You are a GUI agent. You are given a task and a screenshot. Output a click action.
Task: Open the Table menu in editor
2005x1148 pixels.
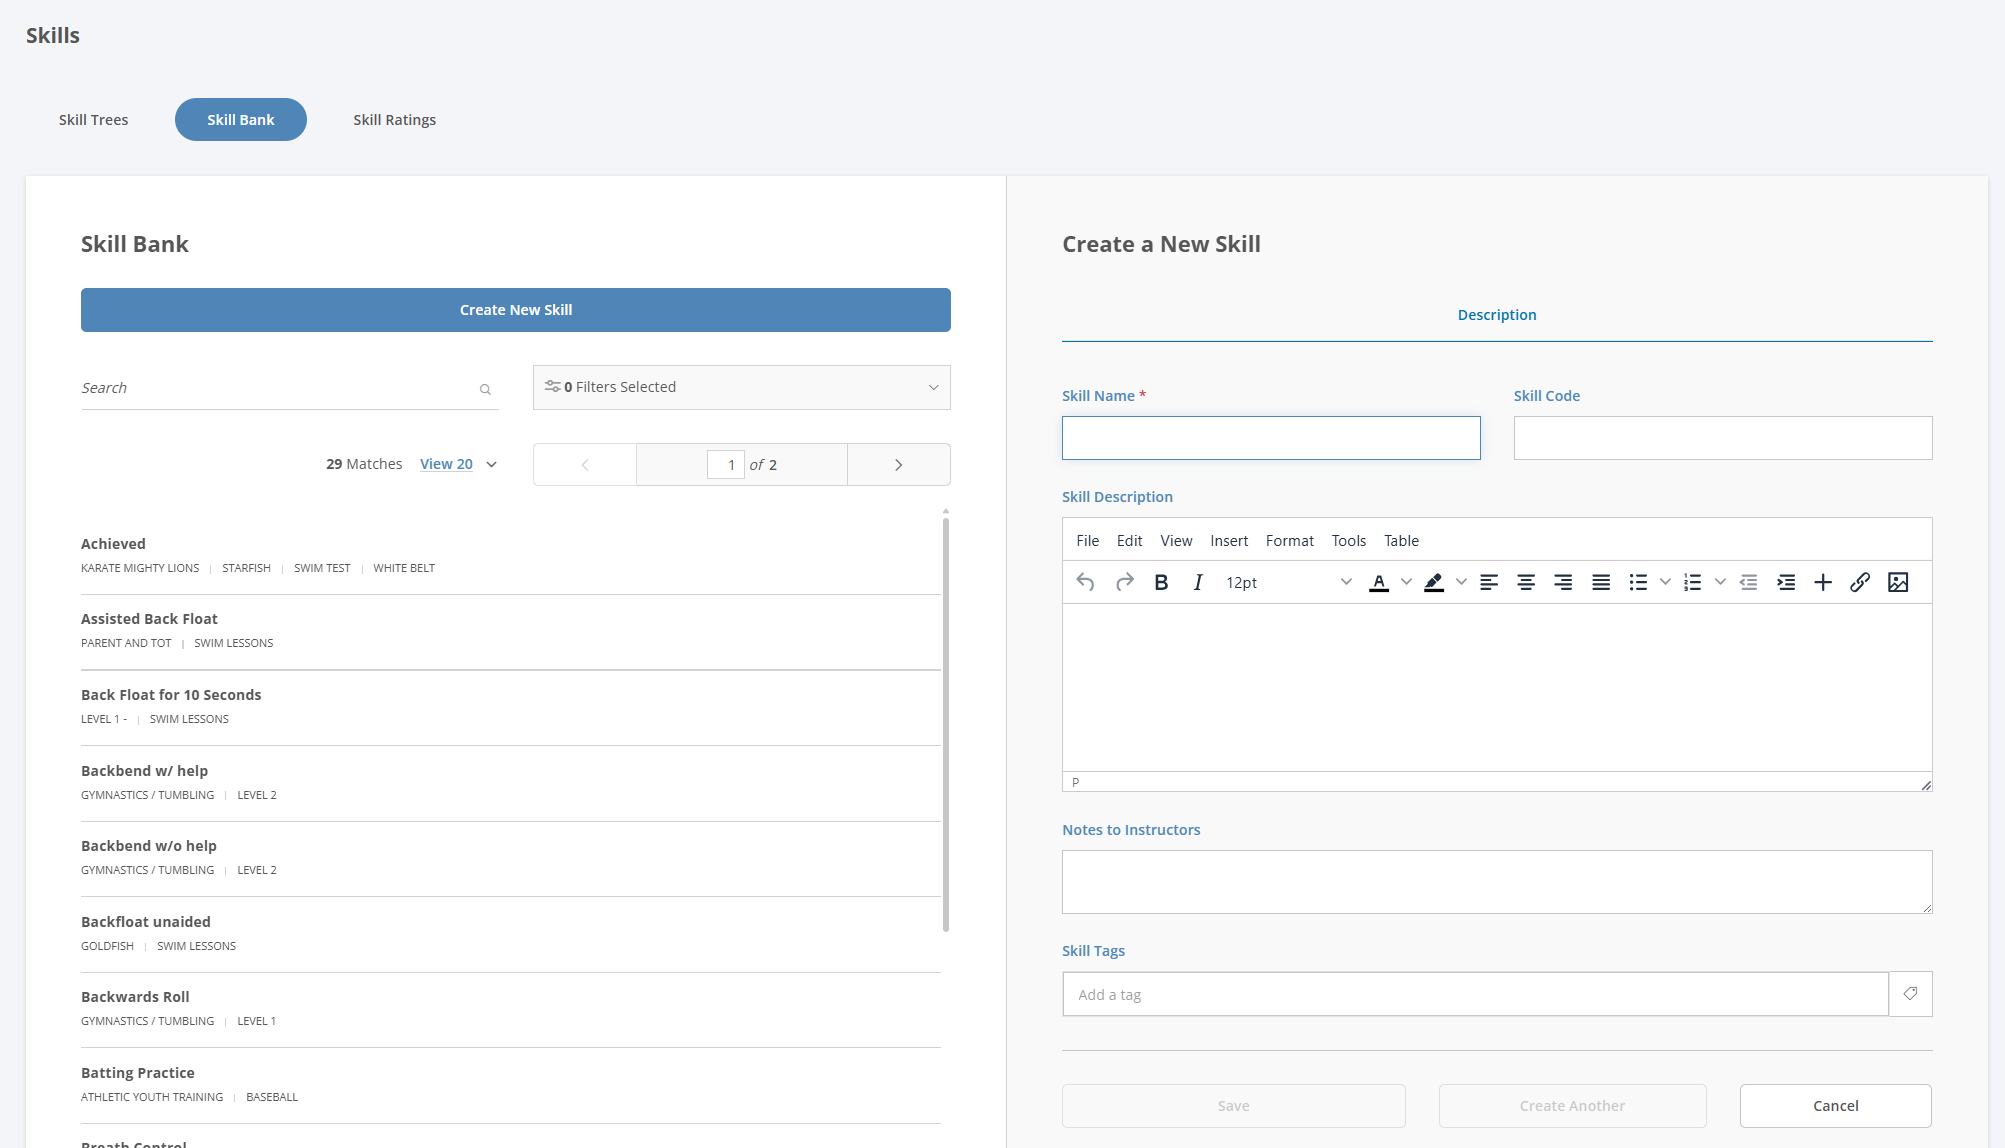(1401, 540)
